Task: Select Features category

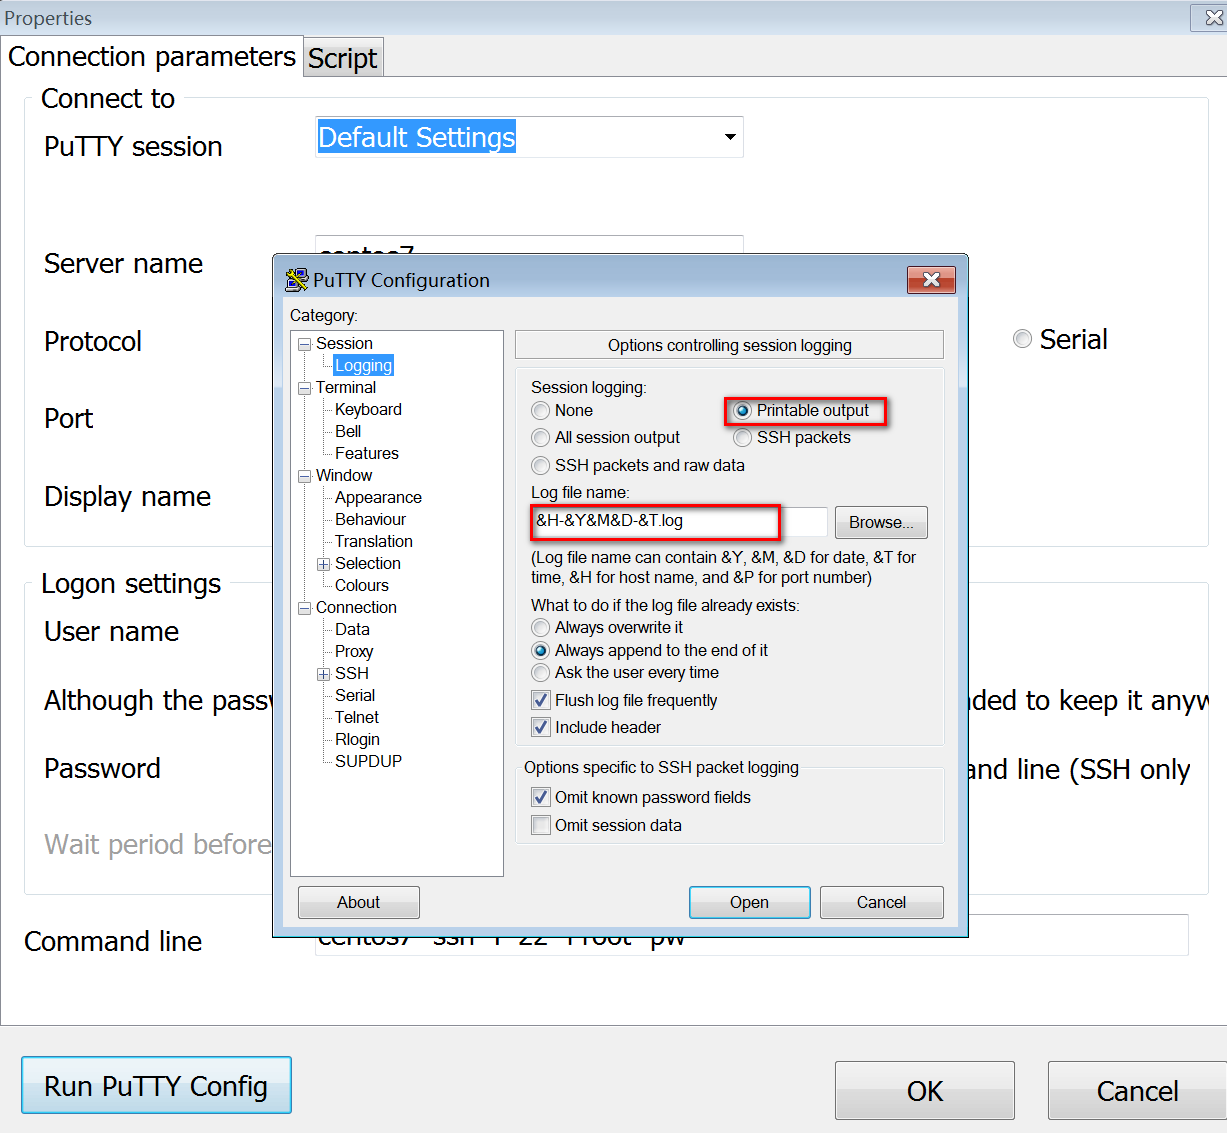Action: tap(367, 454)
